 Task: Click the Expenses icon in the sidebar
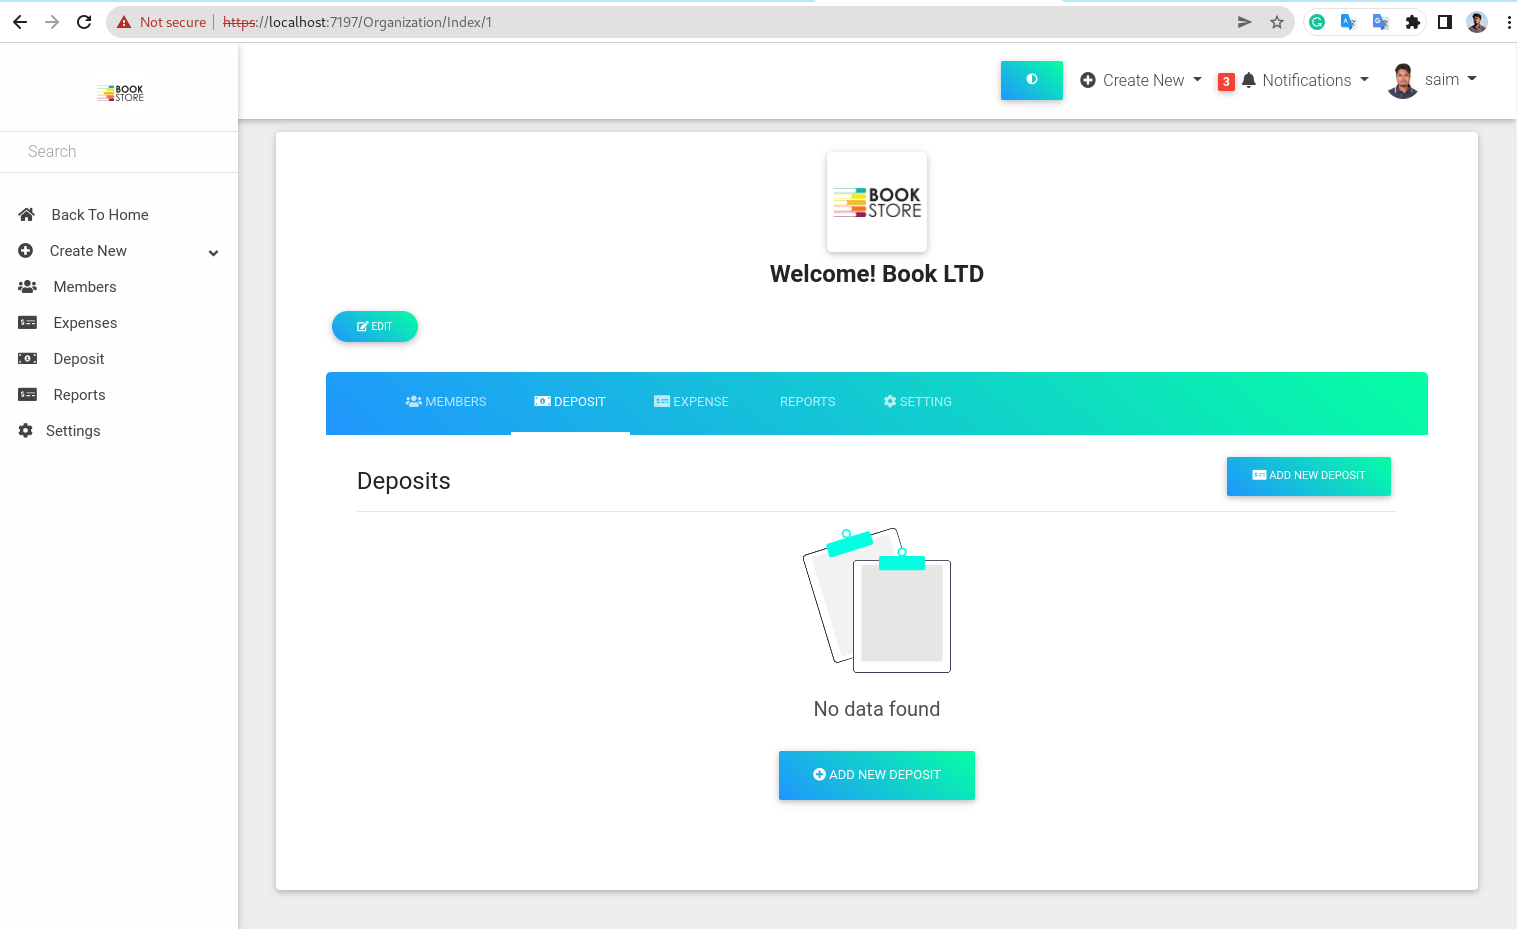[27, 322]
